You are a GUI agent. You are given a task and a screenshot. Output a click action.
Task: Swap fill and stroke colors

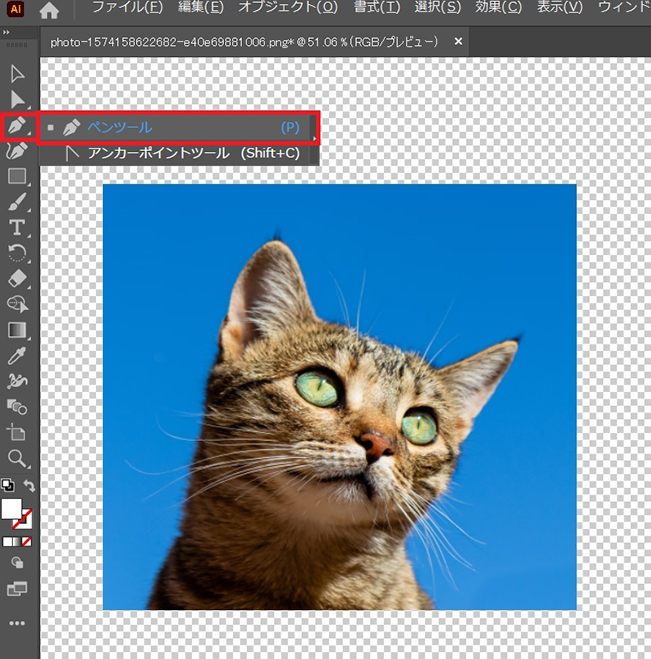30,486
